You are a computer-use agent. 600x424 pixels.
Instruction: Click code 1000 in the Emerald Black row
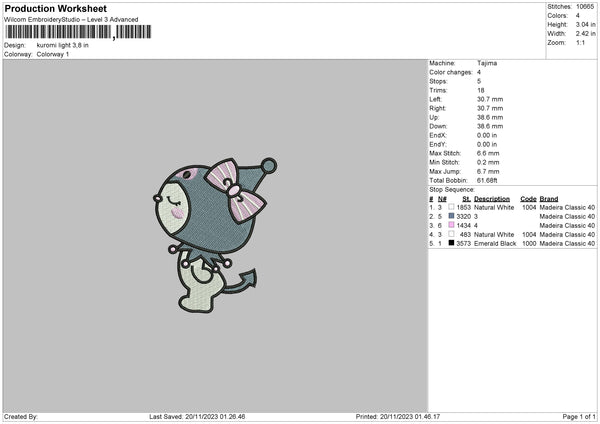(529, 243)
